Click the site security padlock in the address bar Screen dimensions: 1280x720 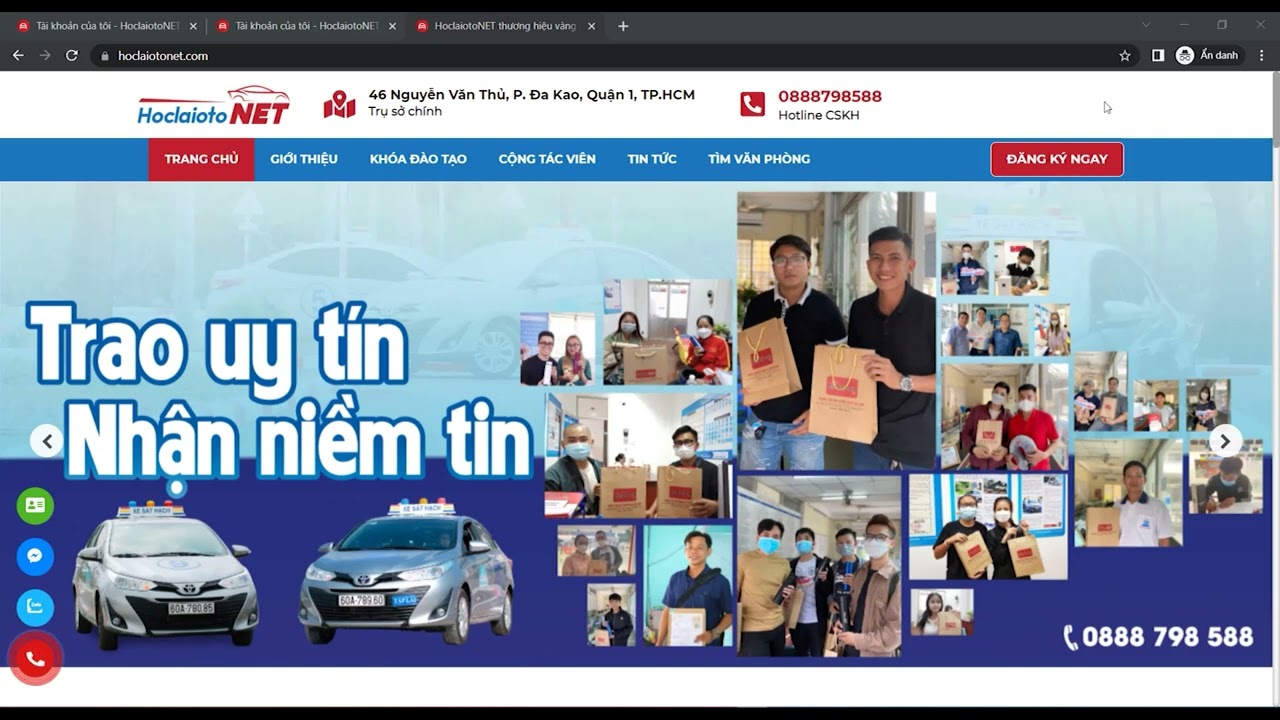[105, 57]
